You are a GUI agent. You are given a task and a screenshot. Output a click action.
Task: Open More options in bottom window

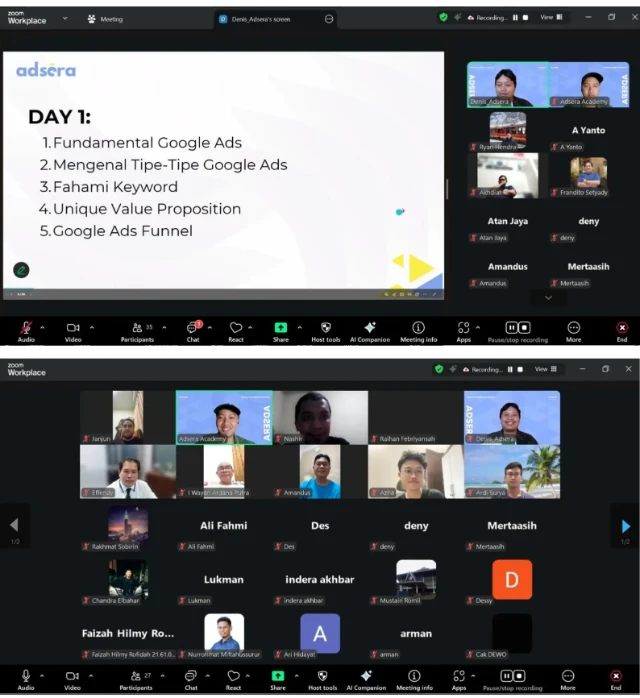pyautogui.click(x=568, y=680)
